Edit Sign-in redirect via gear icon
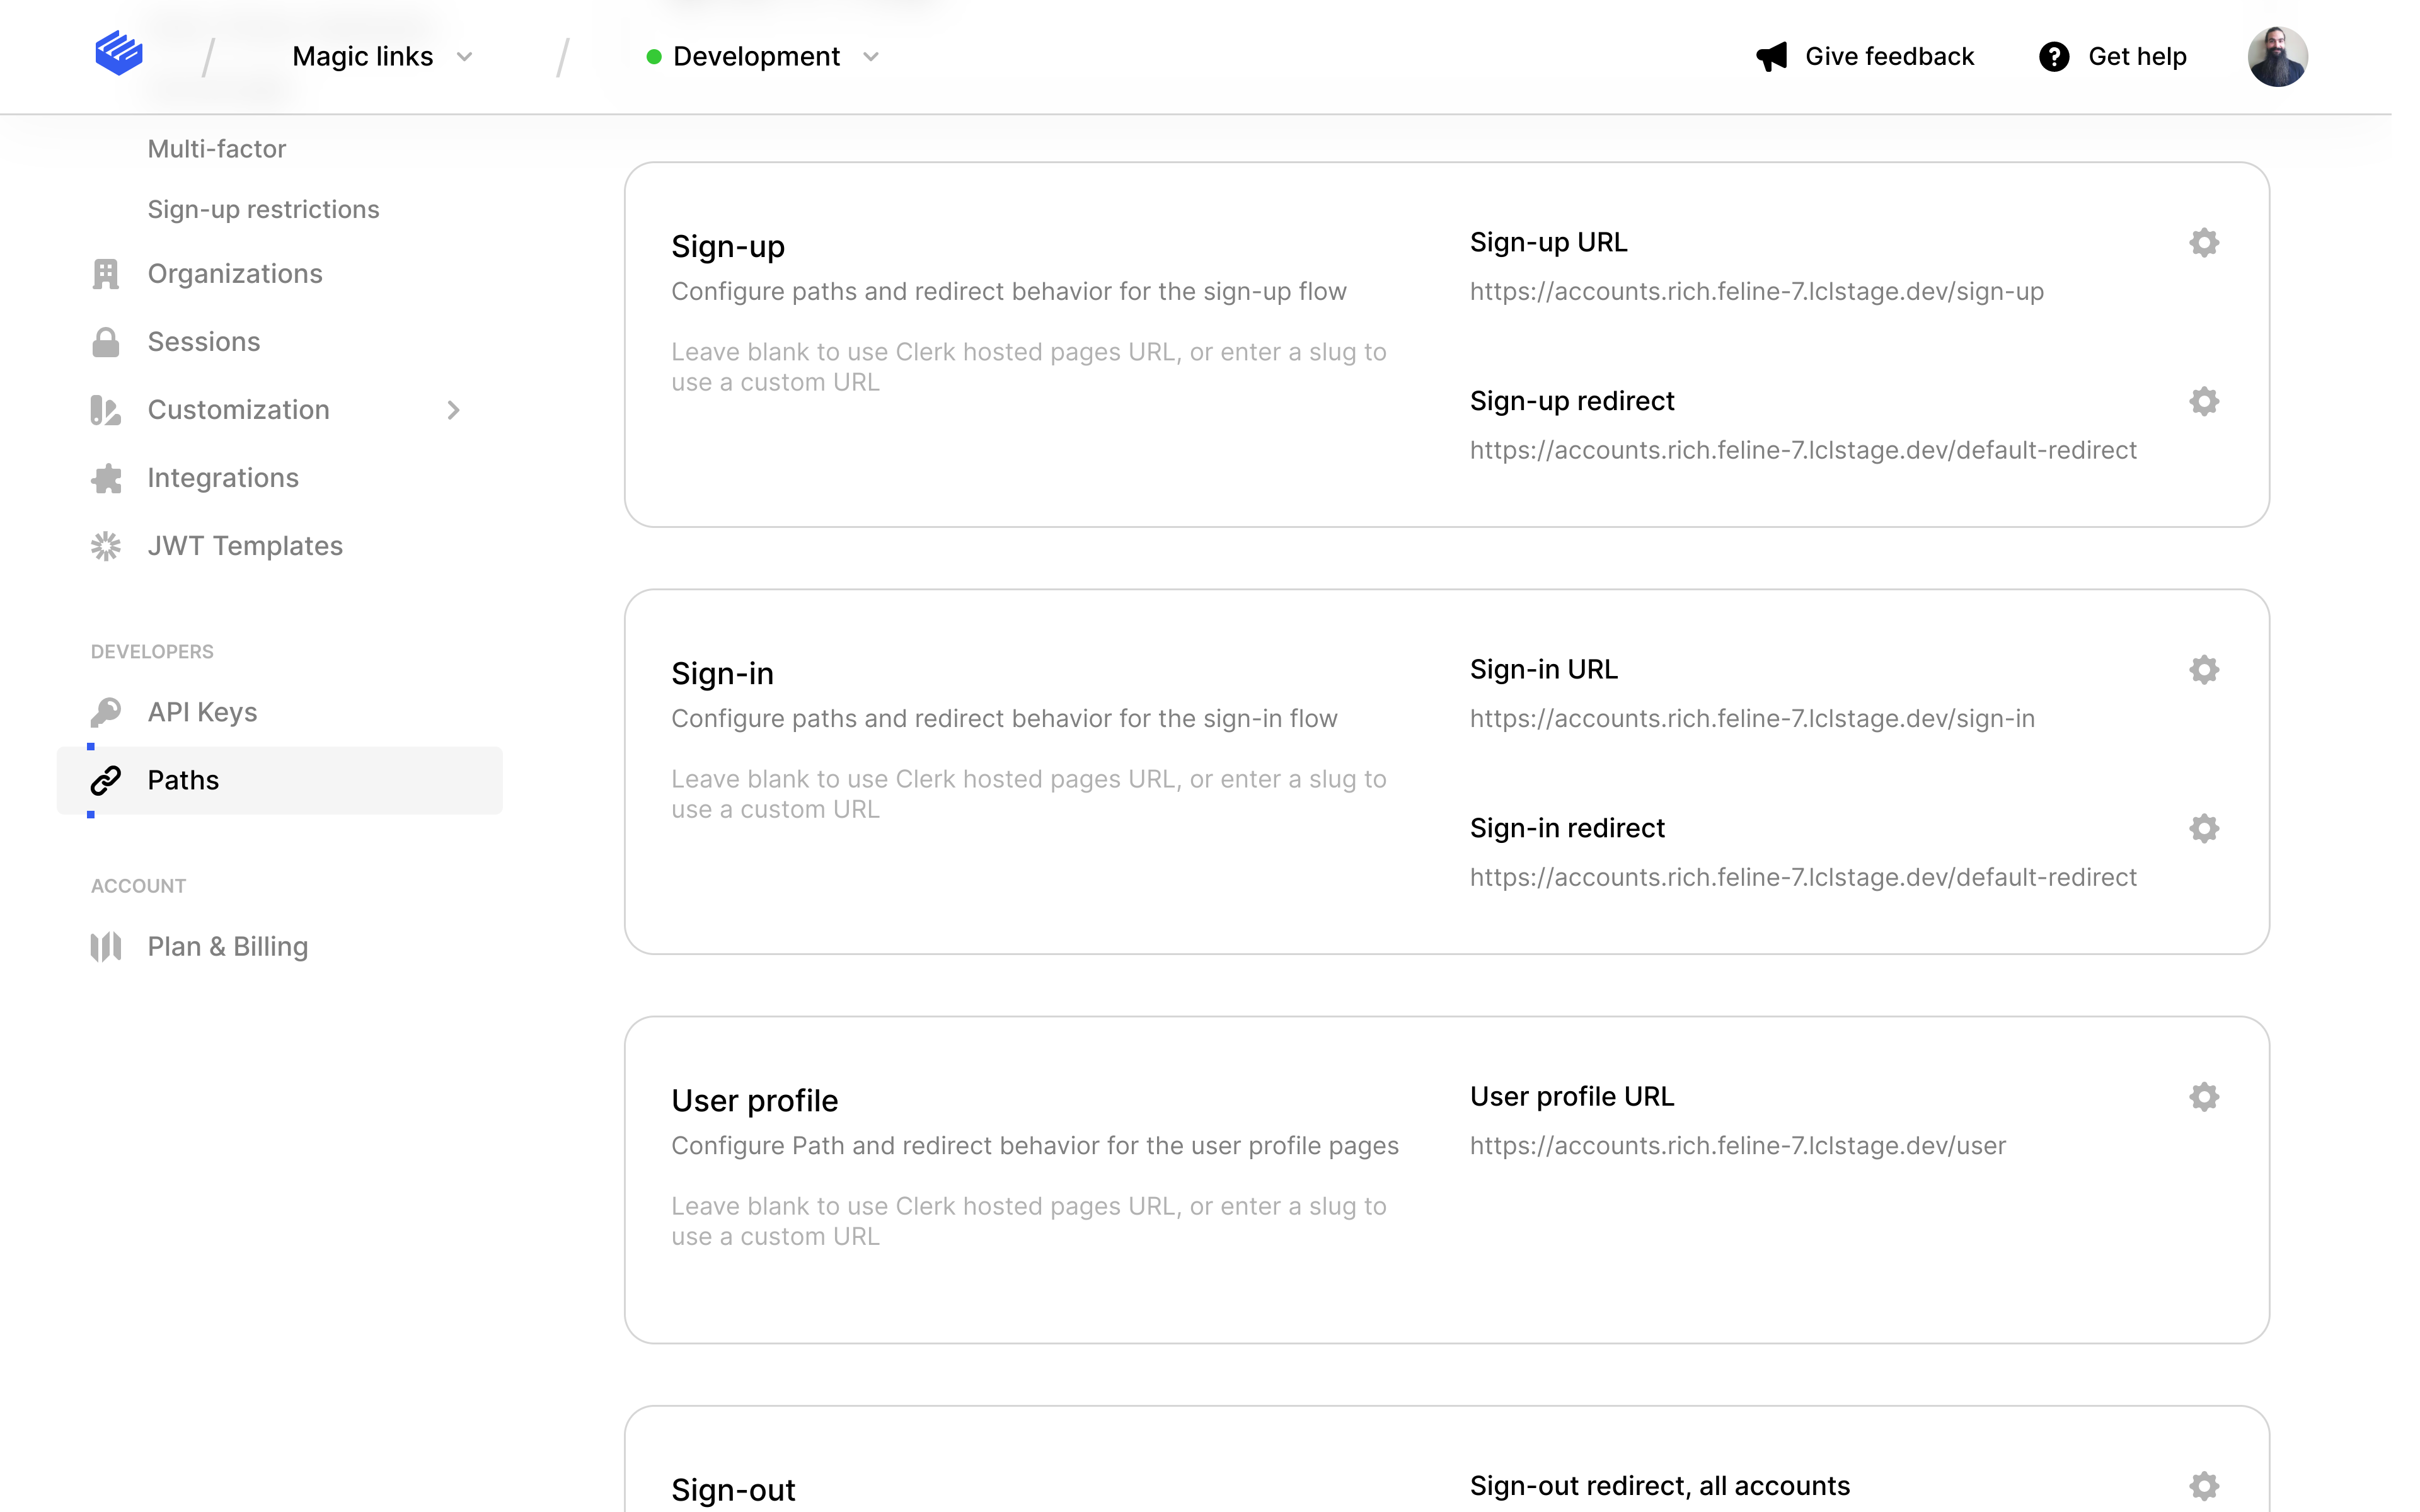2420x1512 pixels. click(x=2204, y=828)
